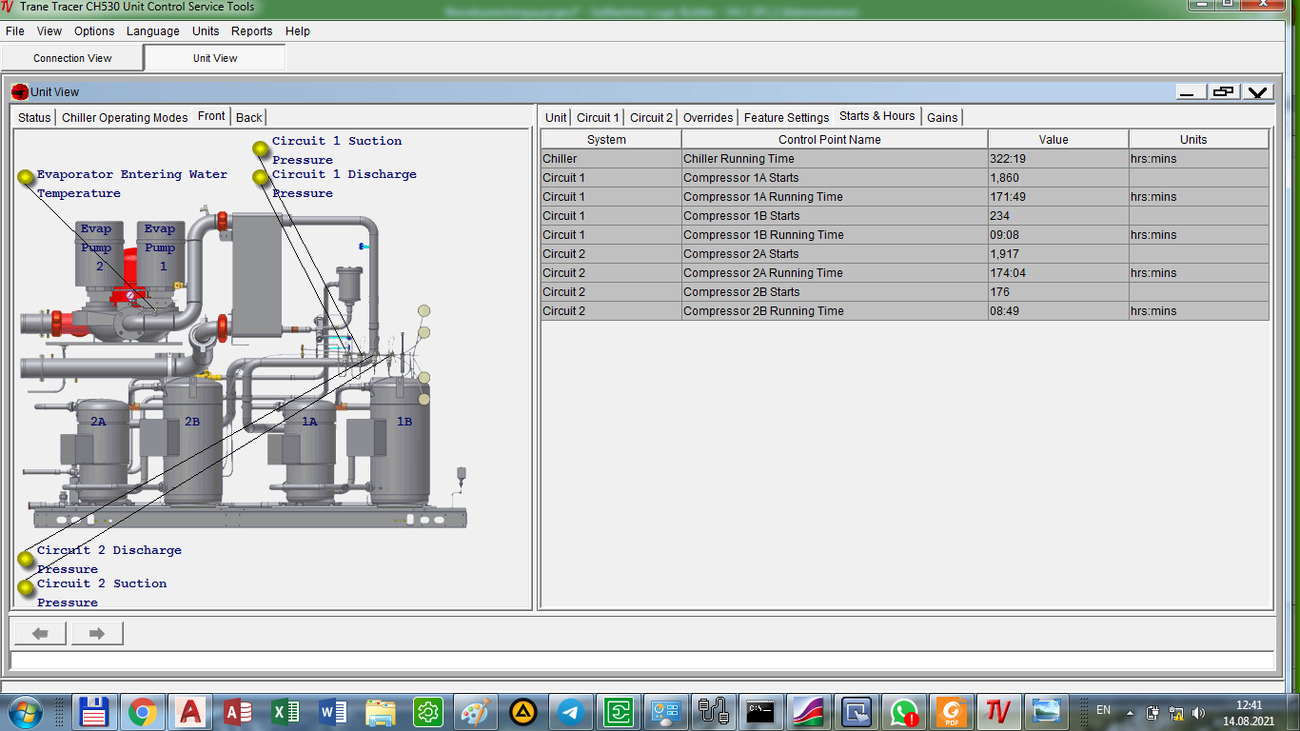Show hidden system tray icons
The width and height of the screenshot is (1300, 731).
[1130, 713]
